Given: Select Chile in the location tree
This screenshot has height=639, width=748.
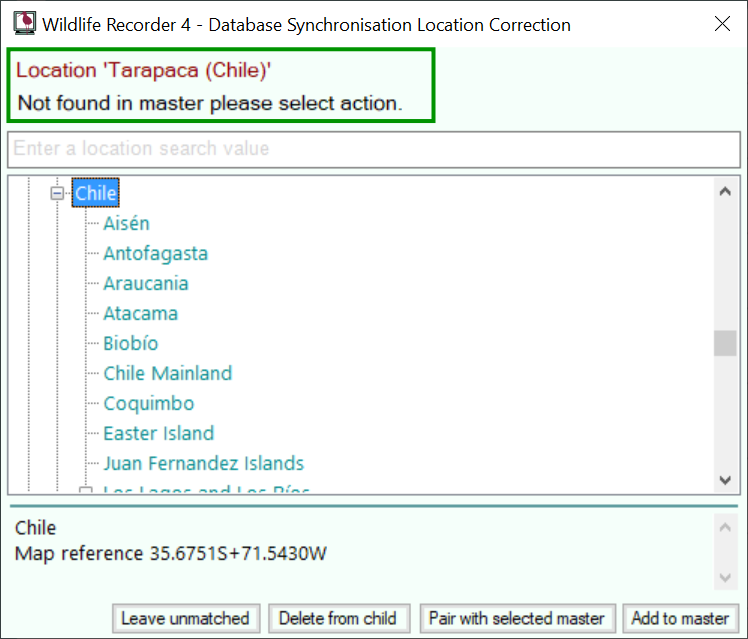Looking at the screenshot, I should click(95, 193).
